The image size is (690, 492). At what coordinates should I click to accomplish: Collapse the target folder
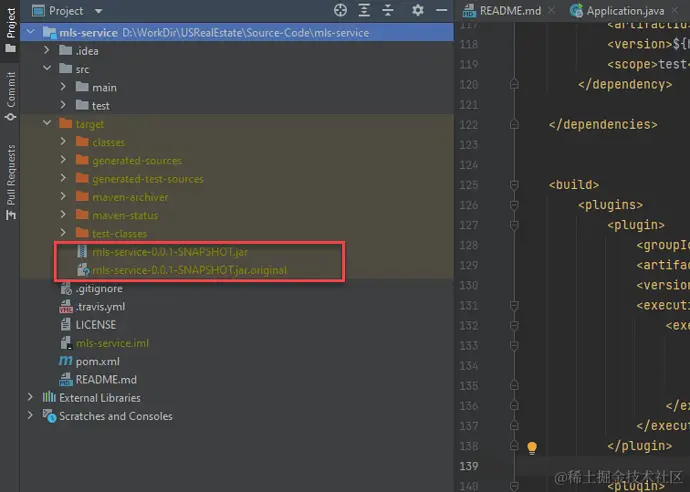coord(47,123)
